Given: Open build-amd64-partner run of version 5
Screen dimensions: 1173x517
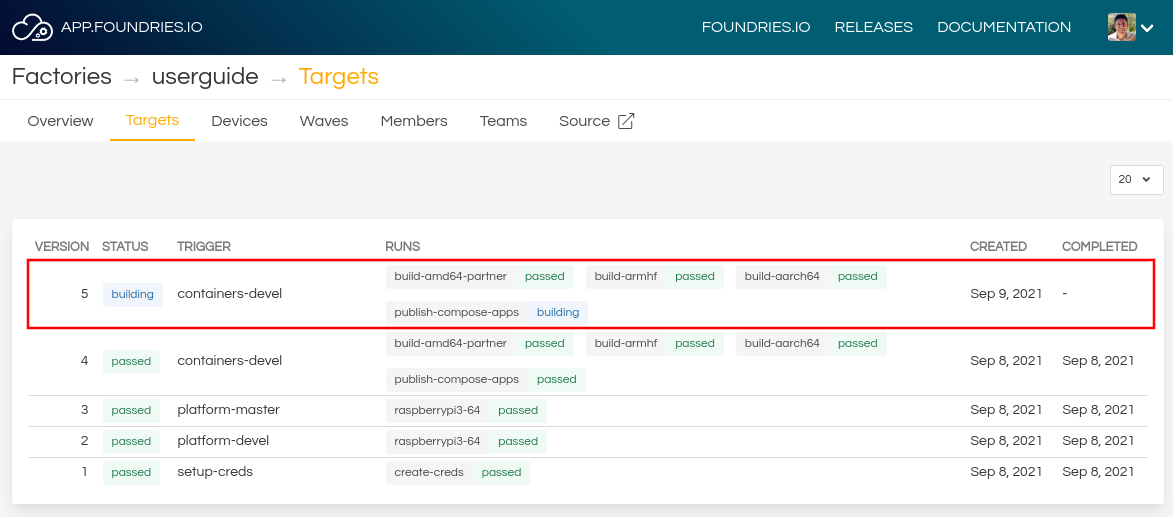Looking at the screenshot, I should pos(479,276).
